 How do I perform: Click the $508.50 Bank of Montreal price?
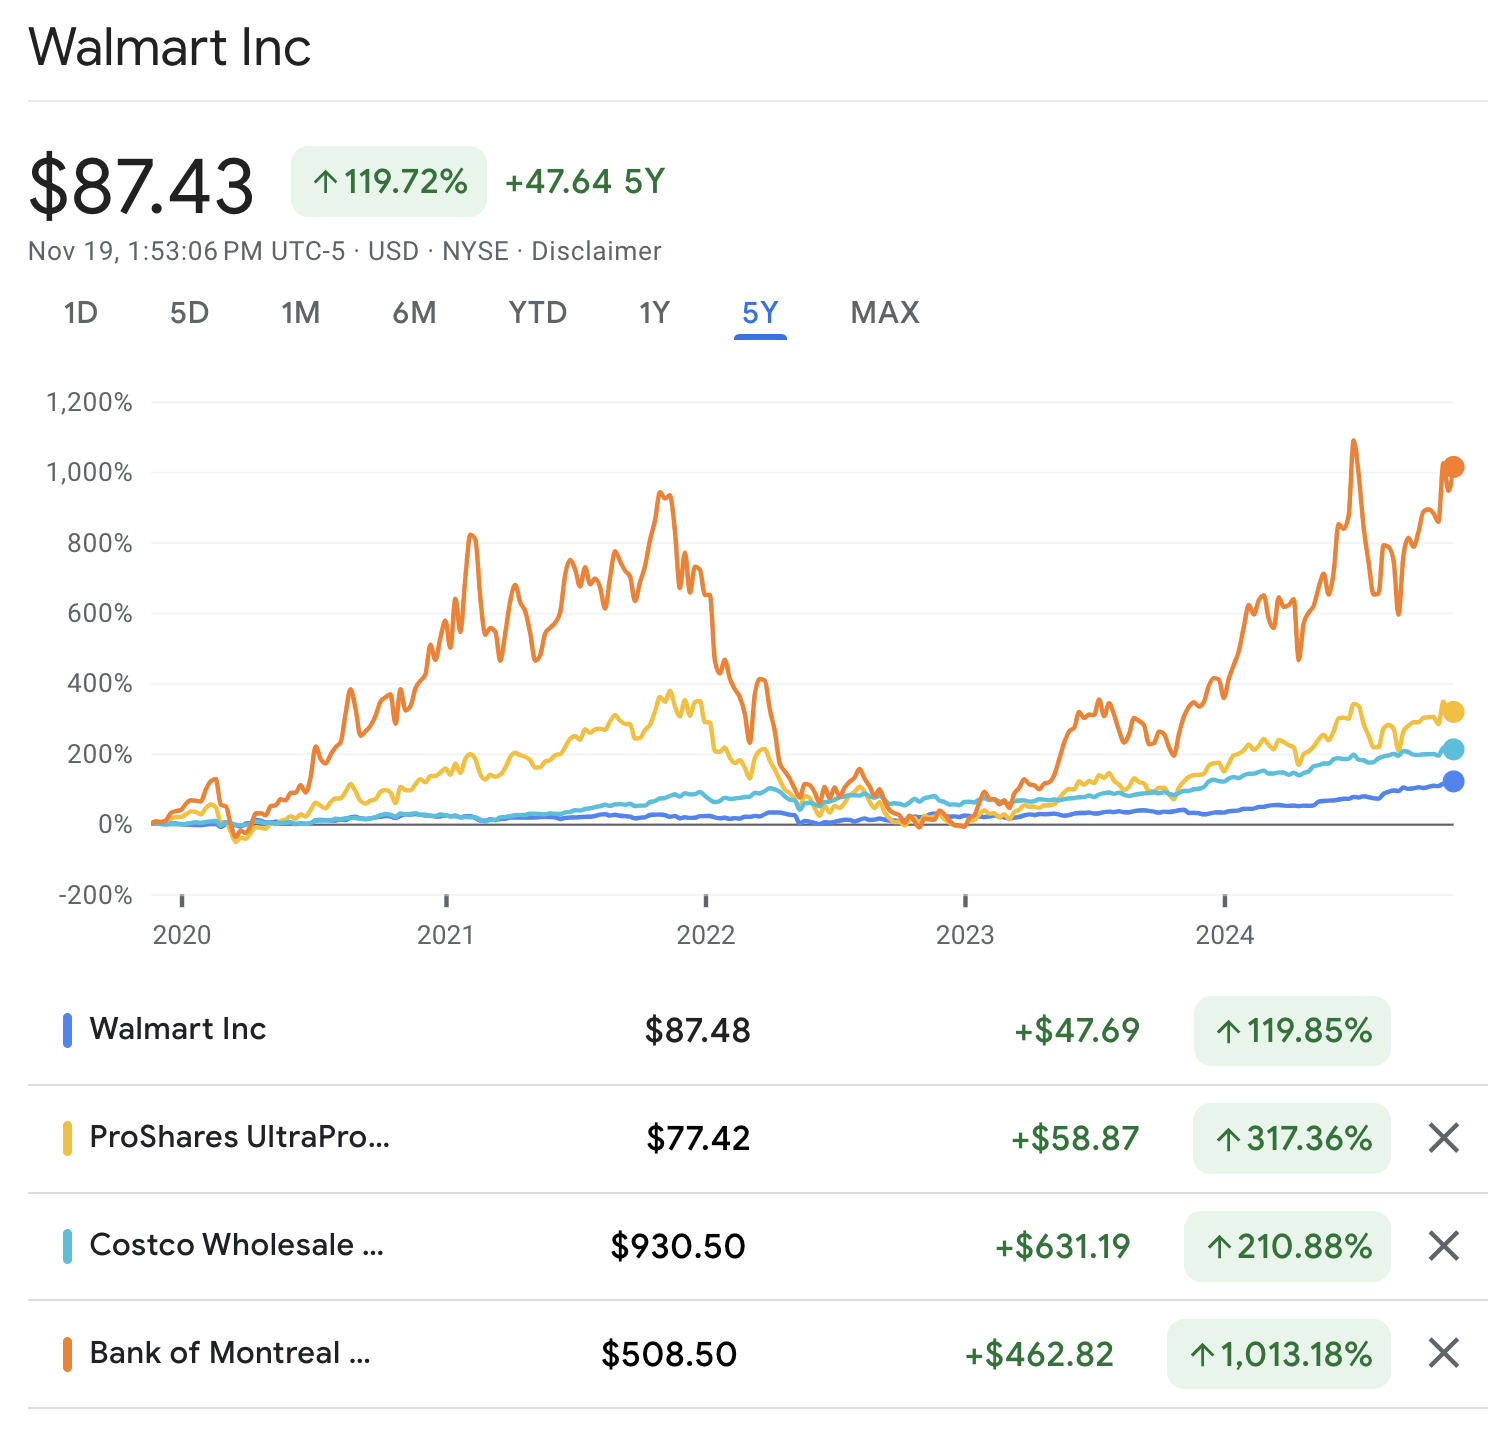pyautogui.click(x=669, y=1354)
